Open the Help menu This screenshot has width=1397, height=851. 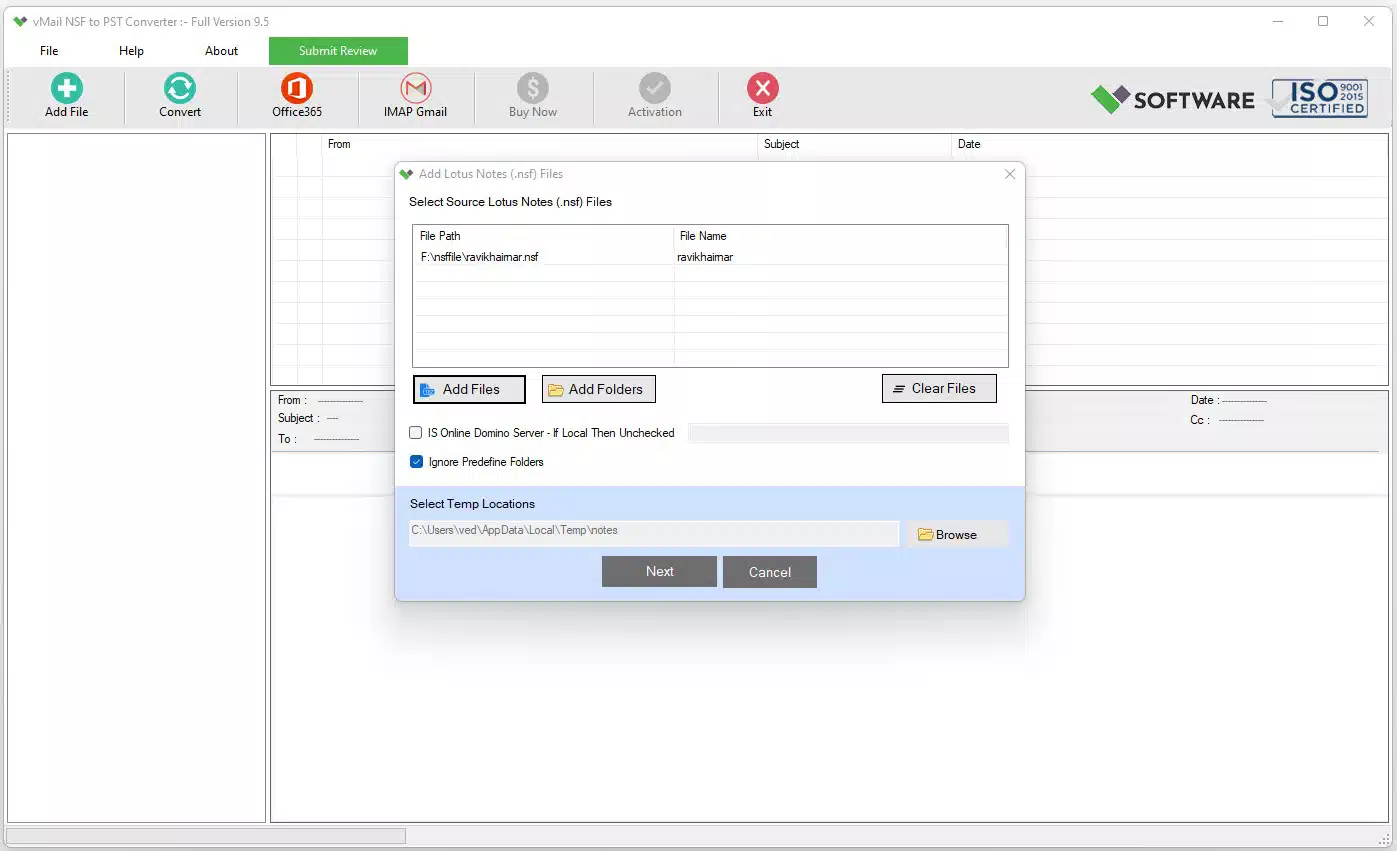coord(131,51)
